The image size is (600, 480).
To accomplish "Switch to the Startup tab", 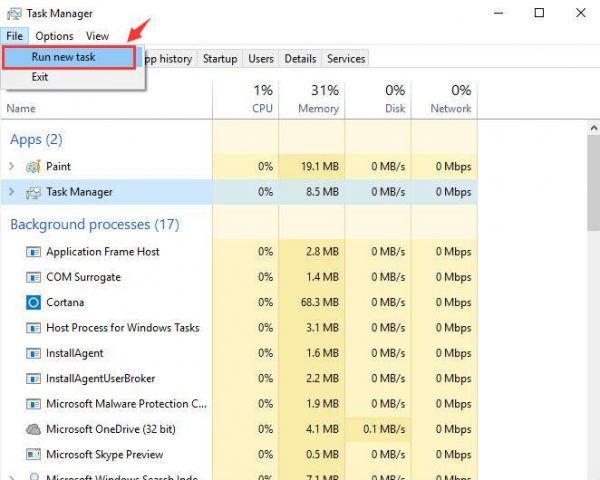I will click(x=220, y=59).
